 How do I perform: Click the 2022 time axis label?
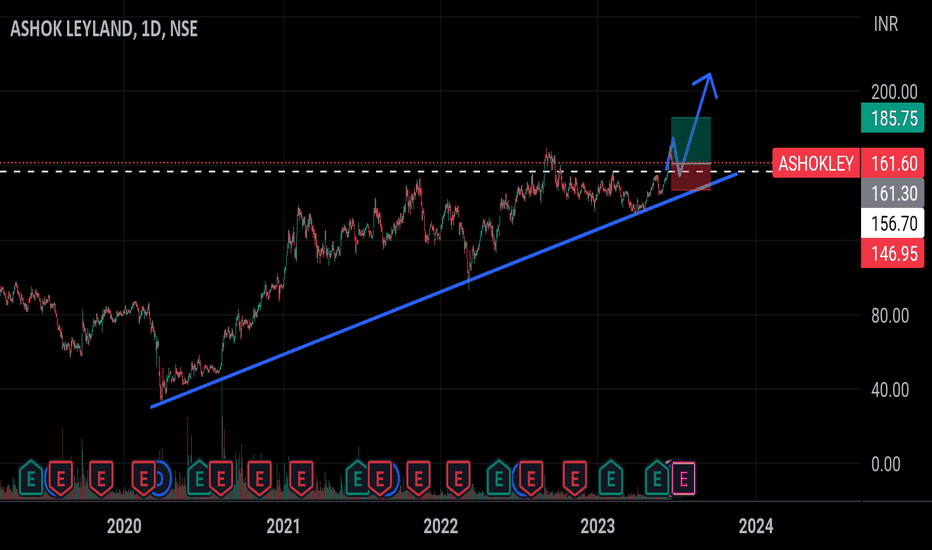click(440, 526)
